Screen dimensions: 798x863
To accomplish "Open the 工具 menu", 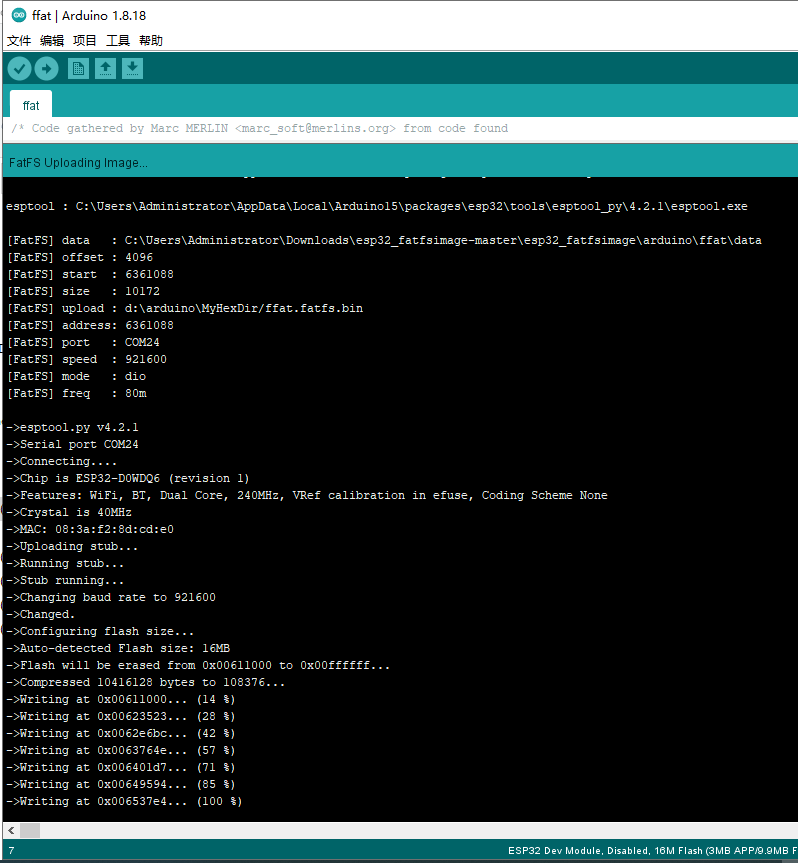I will tap(118, 41).
